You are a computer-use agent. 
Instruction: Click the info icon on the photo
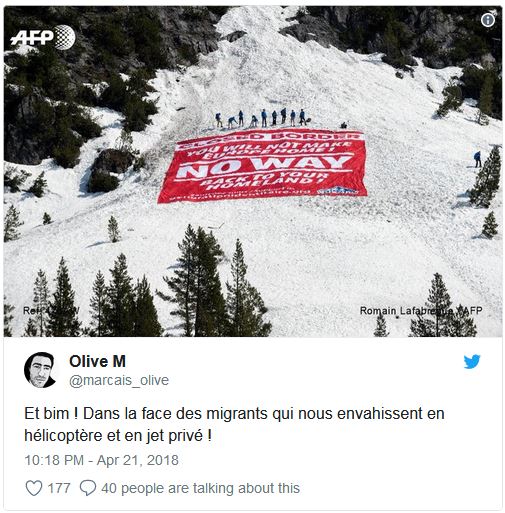pos(488,20)
